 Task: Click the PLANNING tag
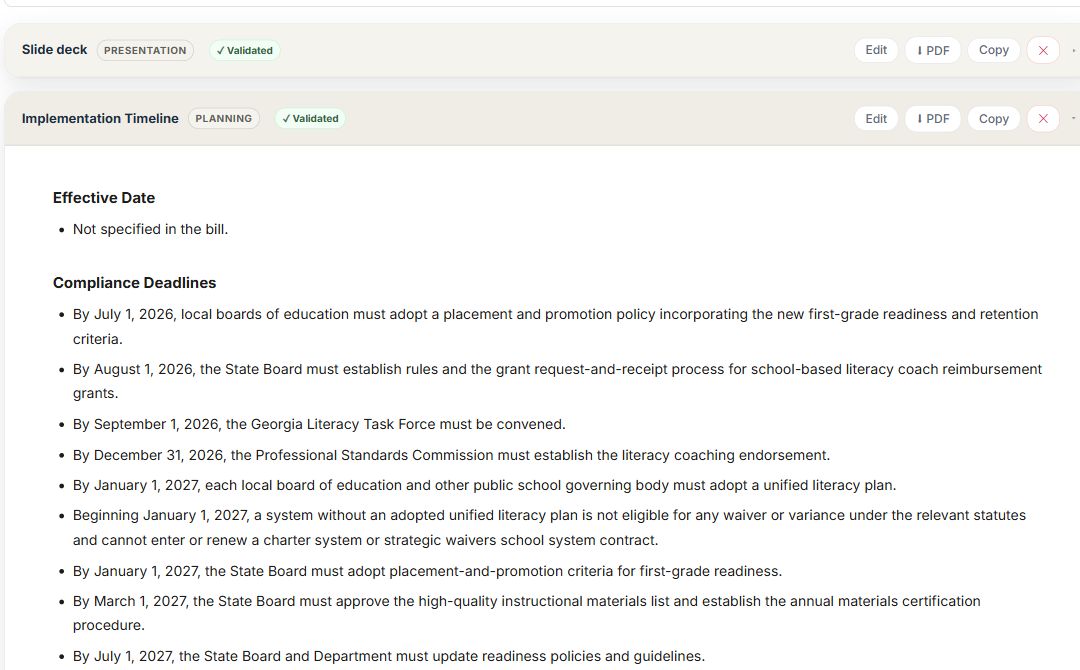[224, 118]
